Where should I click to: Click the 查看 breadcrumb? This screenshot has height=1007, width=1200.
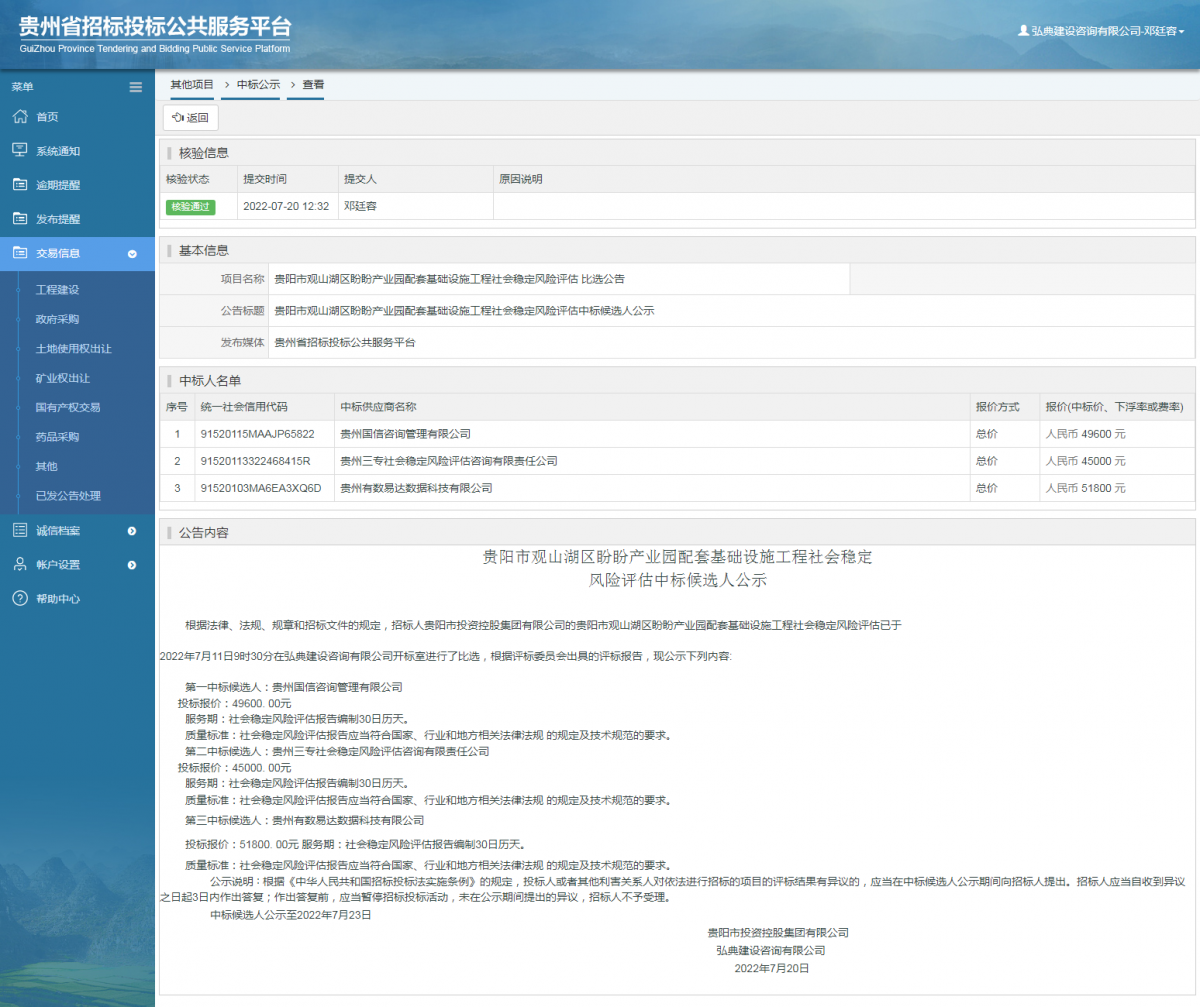tap(313, 85)
